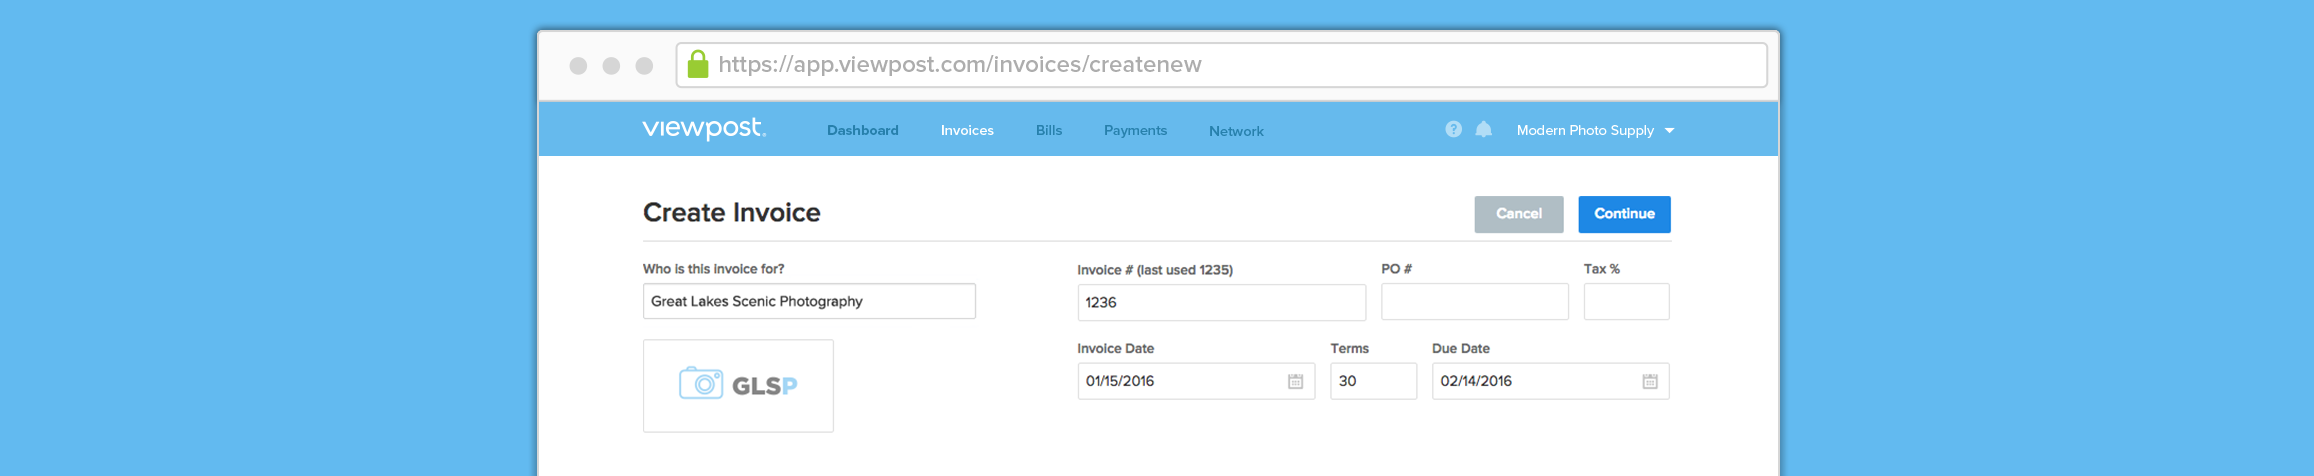The image size is (2314, 476).
Task: Go to the Dashboard tab
Action: 863,130
